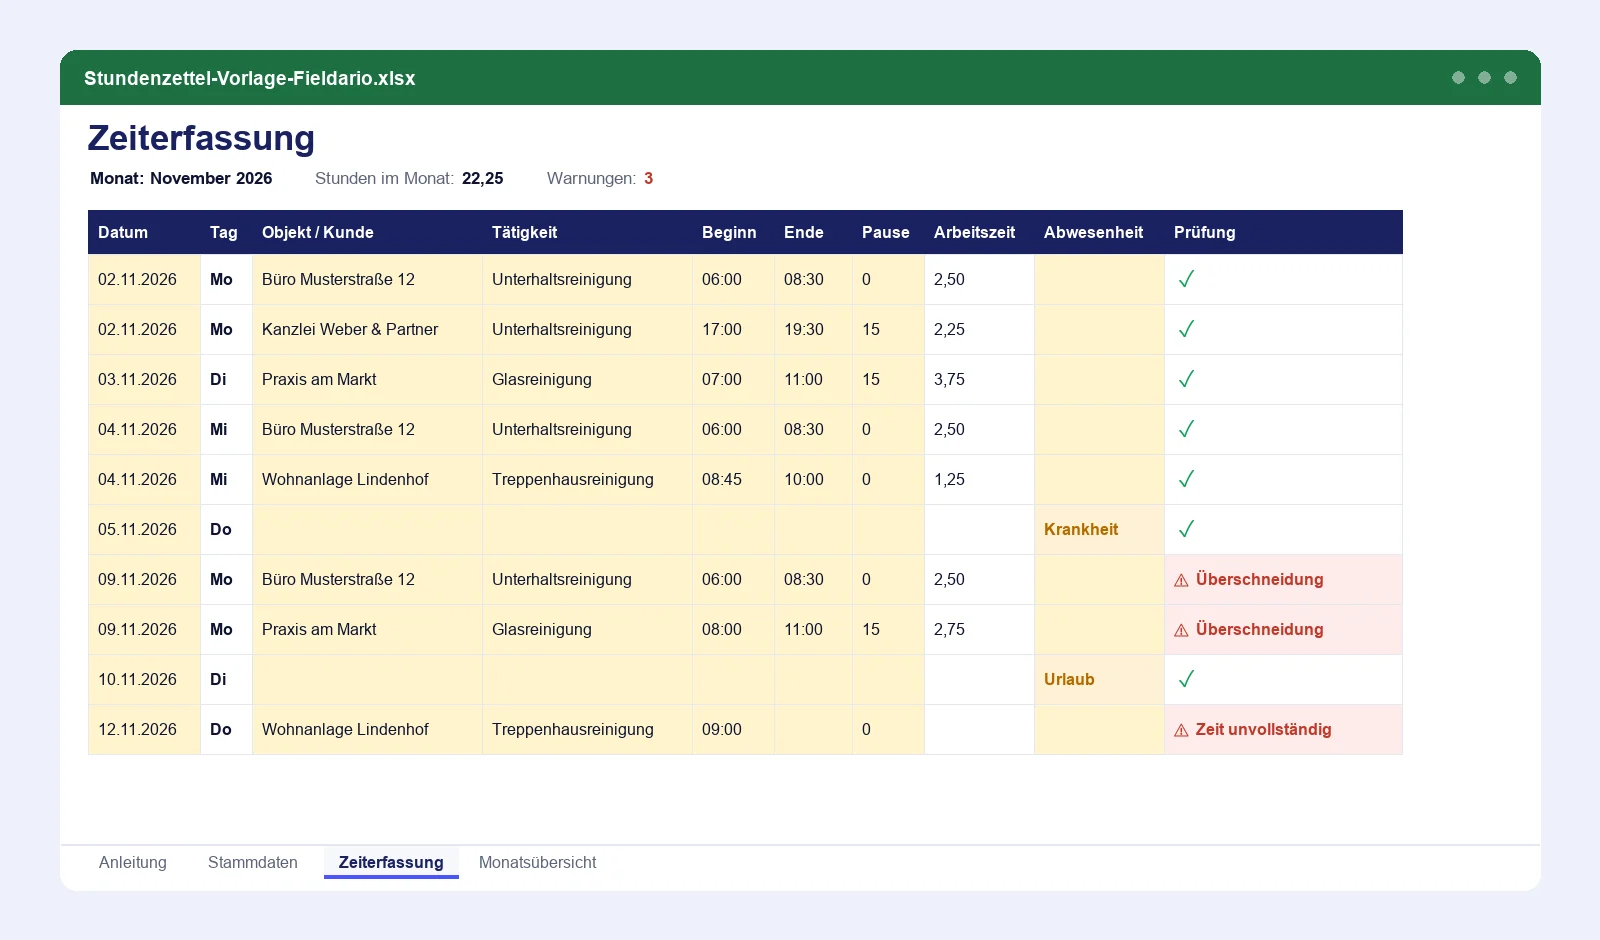Screen dimensions: 1600x940
Task: Click Stunden im Monat value 22,25
Action: tap(483, 178)
